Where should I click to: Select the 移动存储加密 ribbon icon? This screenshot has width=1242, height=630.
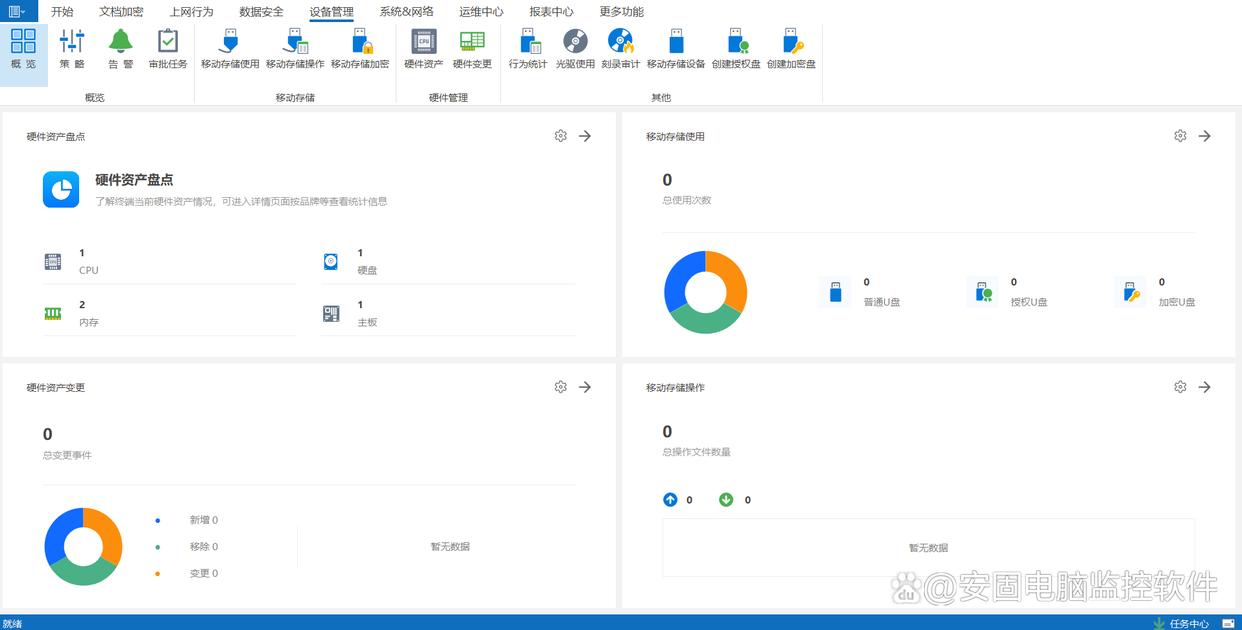(360, 47)
